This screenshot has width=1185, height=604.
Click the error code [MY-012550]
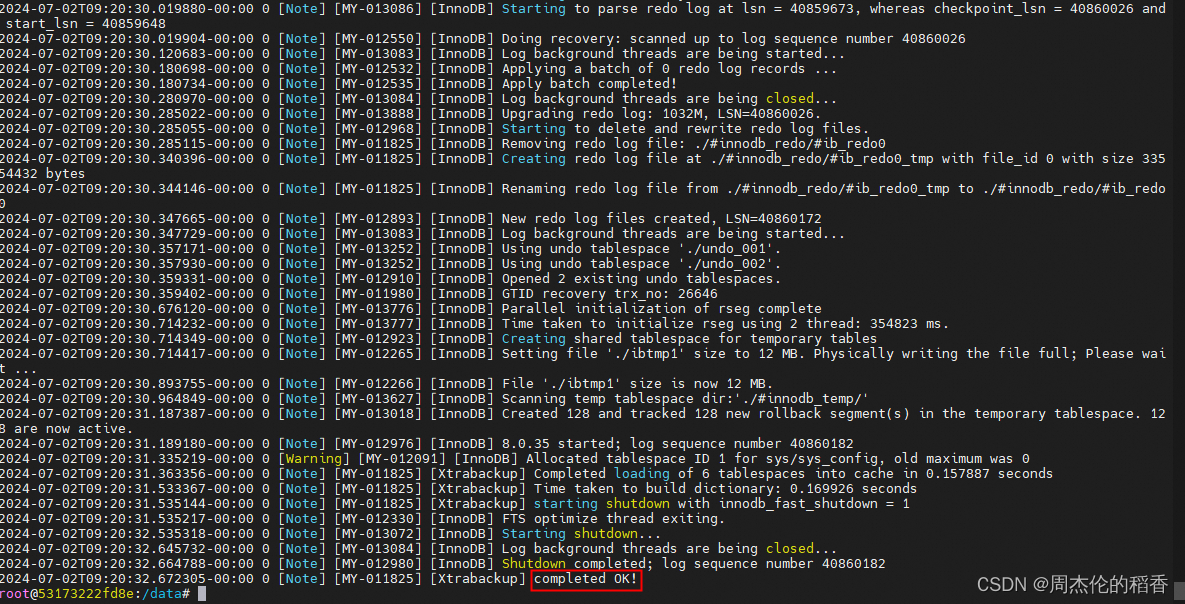pos(379,39)
